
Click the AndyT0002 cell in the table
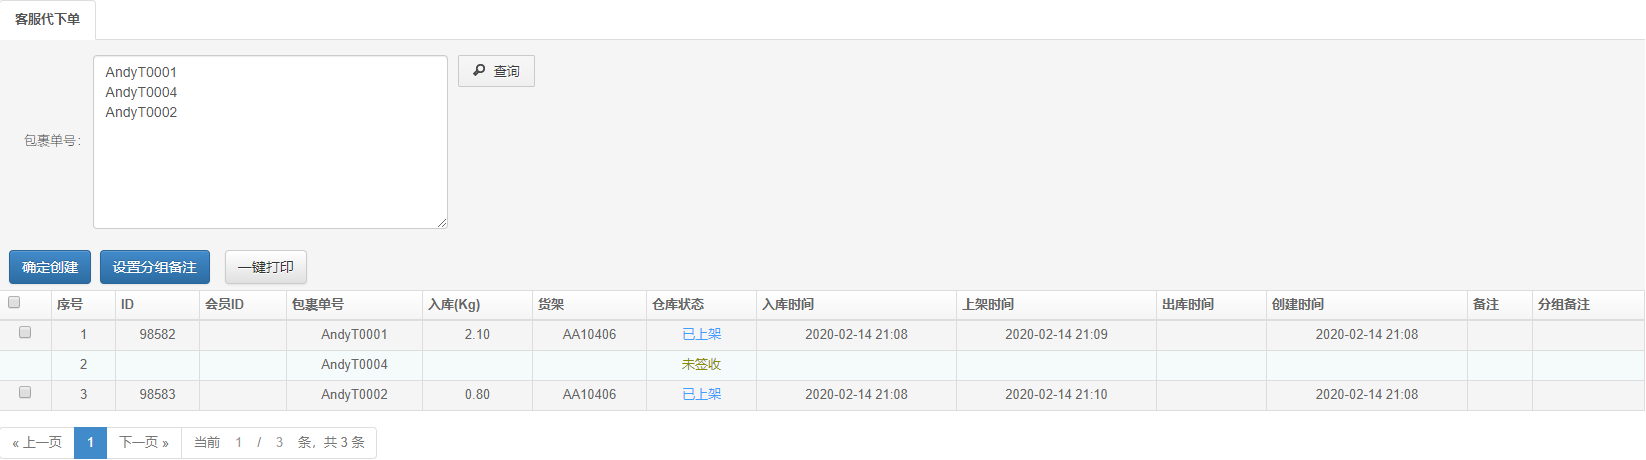(354, 394)
